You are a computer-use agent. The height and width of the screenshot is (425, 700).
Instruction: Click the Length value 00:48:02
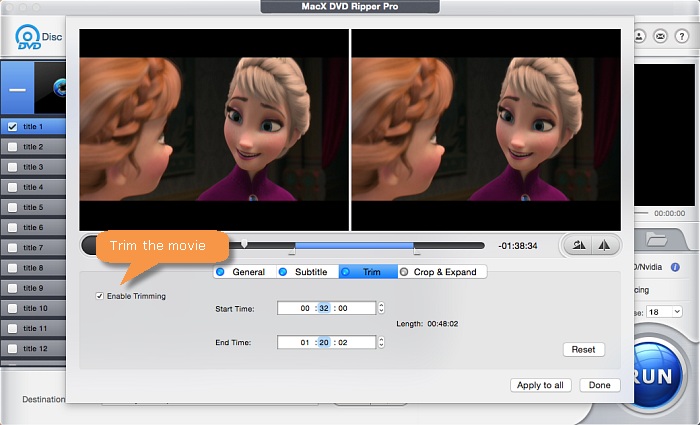point(442,324)
